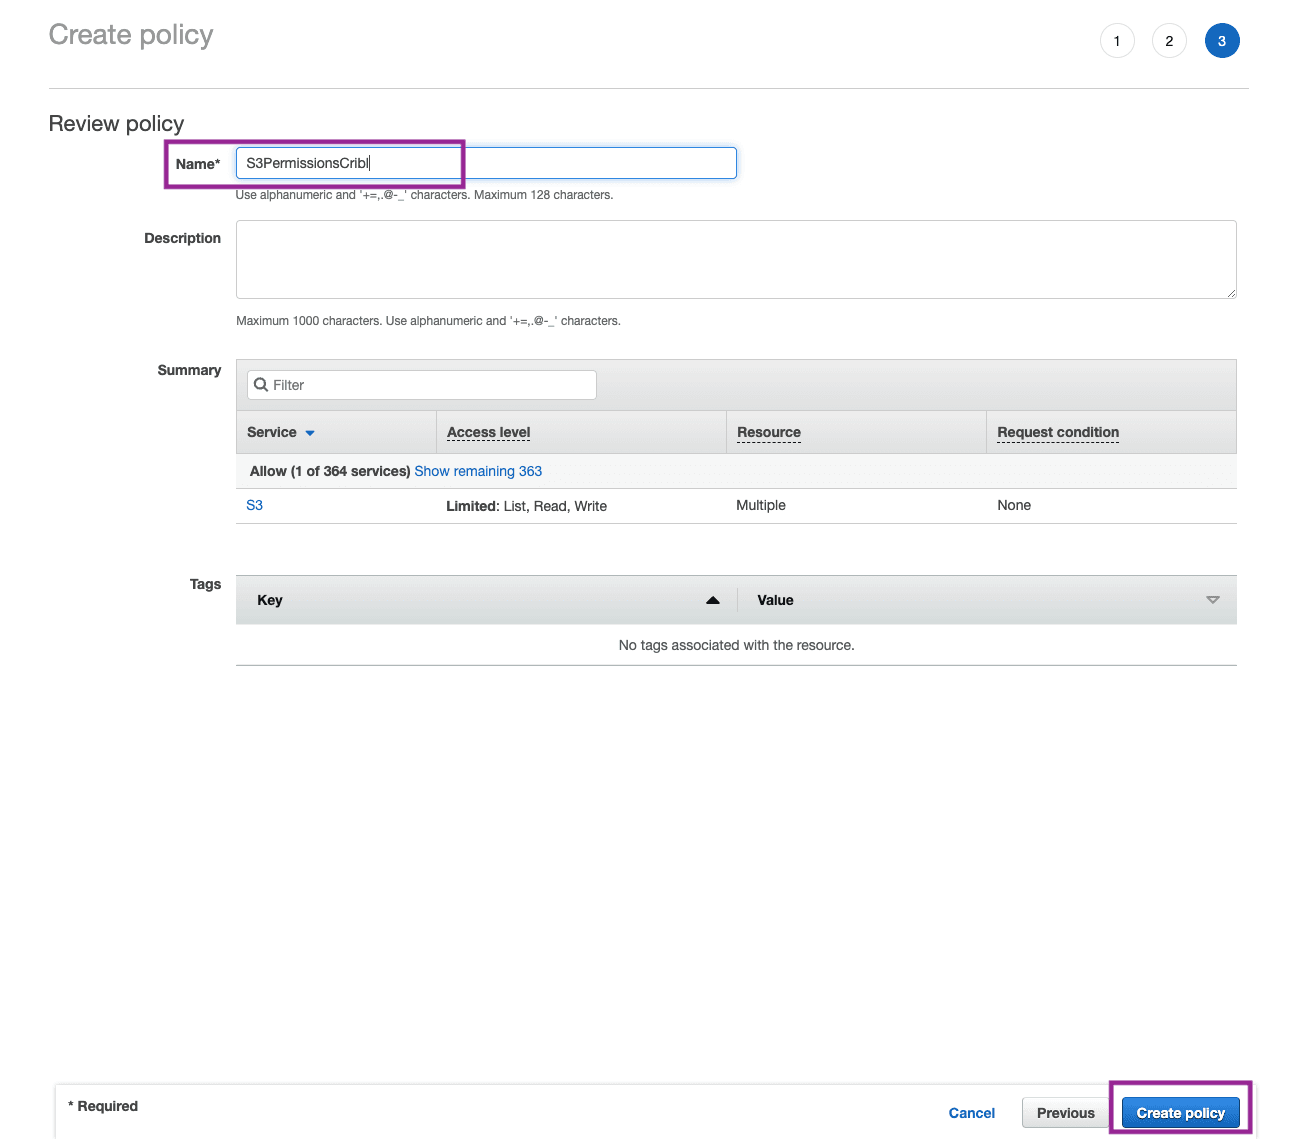Viewport: 1315px width, 1139px height.
Task: Go back with the Previous button
Action: tap(1065, 1113)
